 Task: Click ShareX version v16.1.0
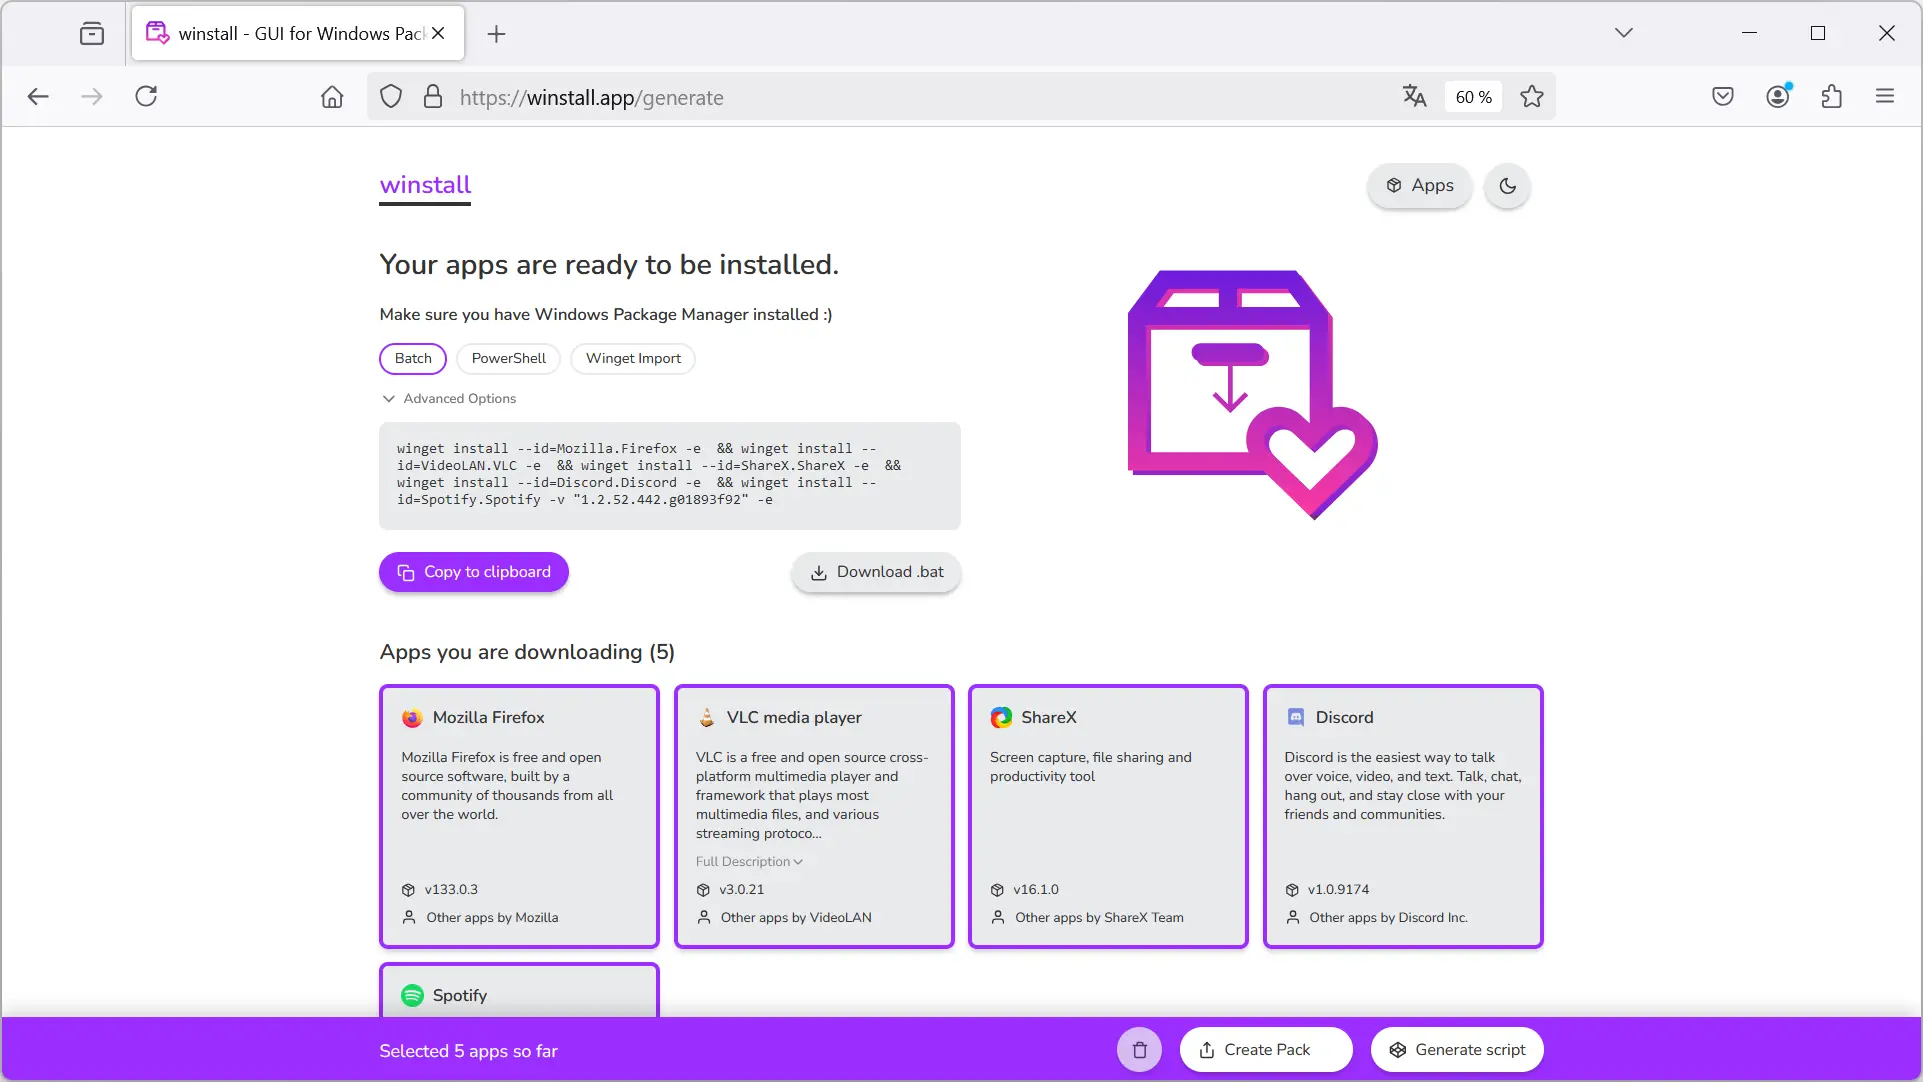(x=1036, y=889)
